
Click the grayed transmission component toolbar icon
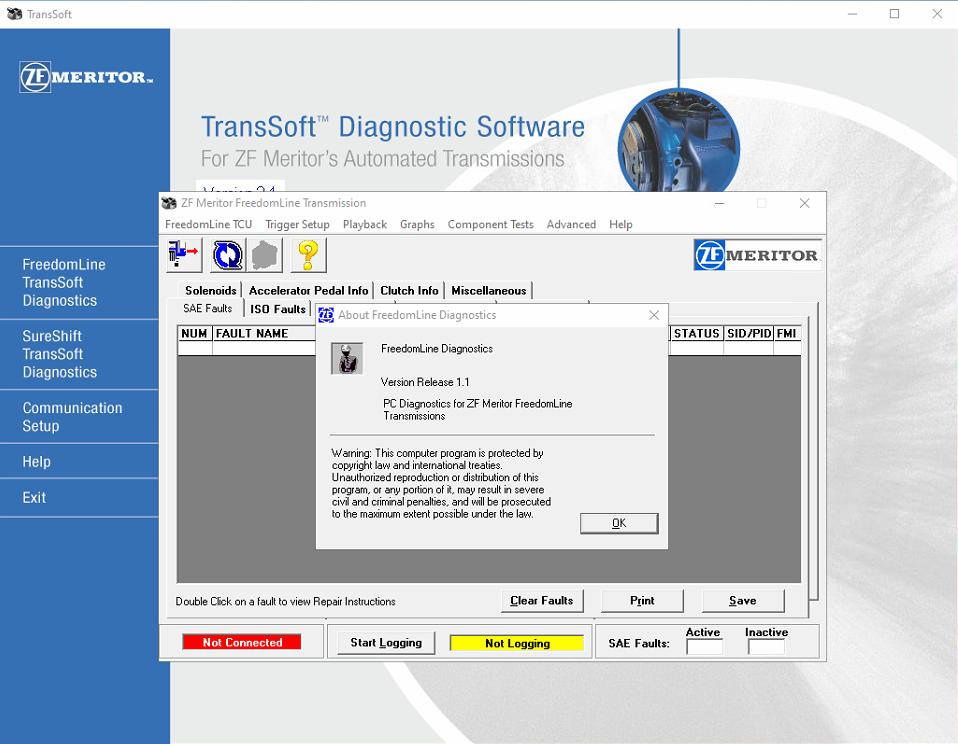coord(264,255)
